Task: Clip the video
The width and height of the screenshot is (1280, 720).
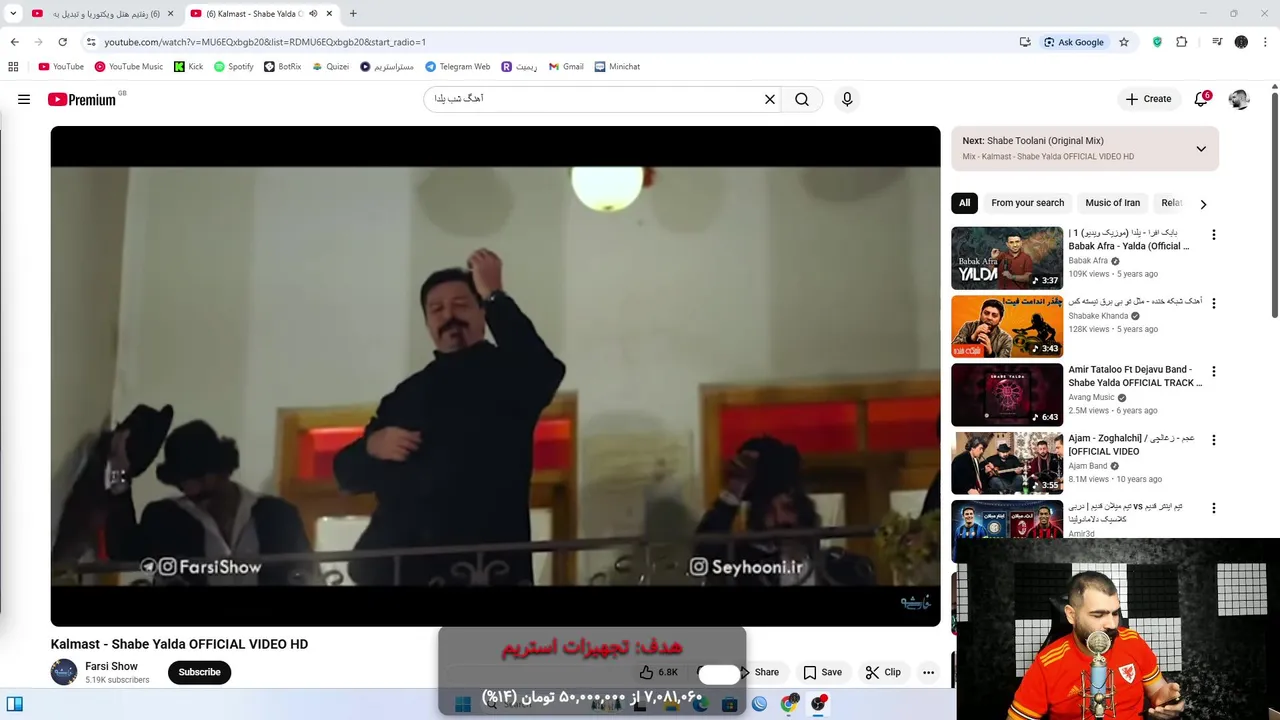Action: pyautogui.click(x=883, y=672)
